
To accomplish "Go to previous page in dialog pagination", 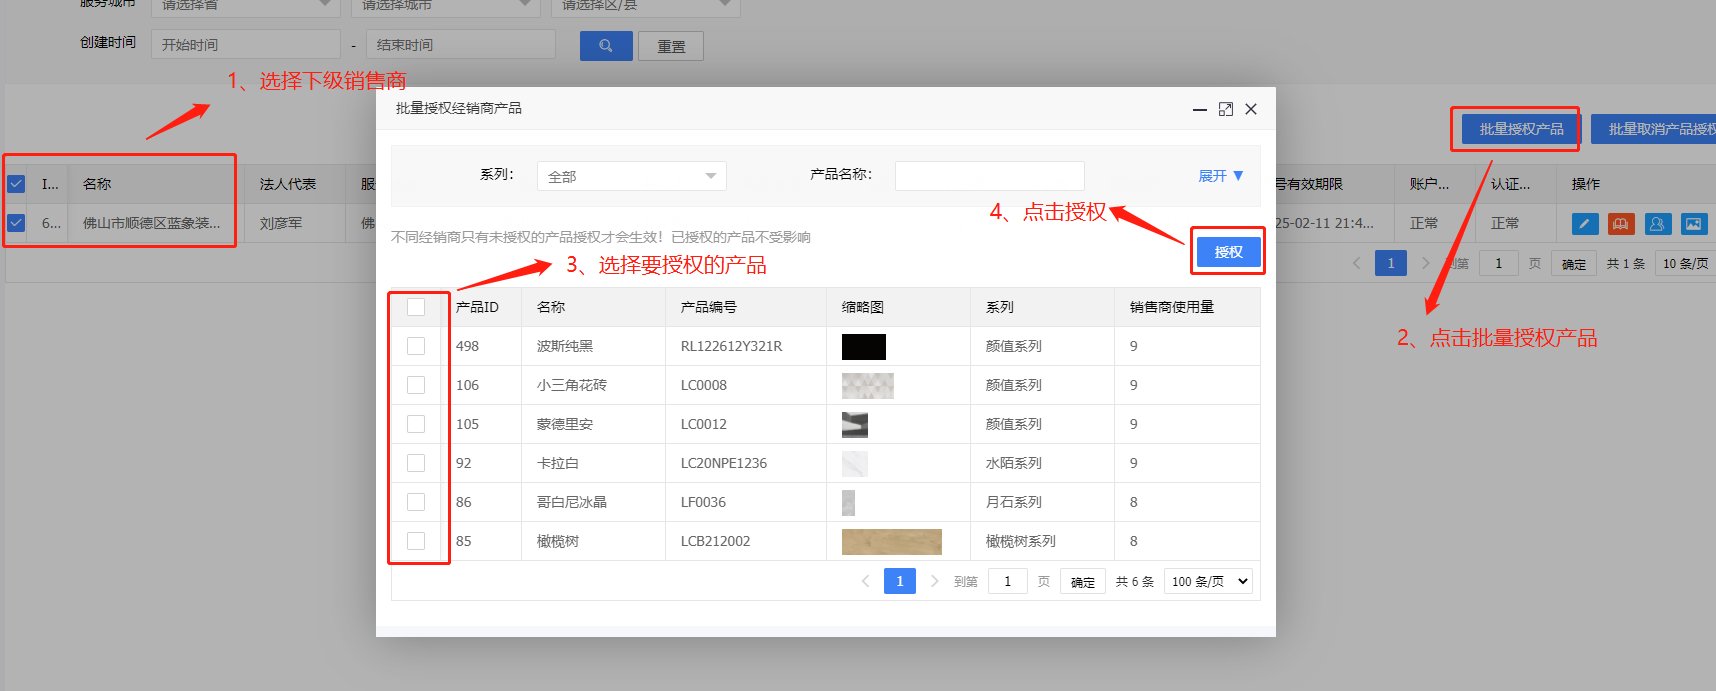I will click(866, 581).
